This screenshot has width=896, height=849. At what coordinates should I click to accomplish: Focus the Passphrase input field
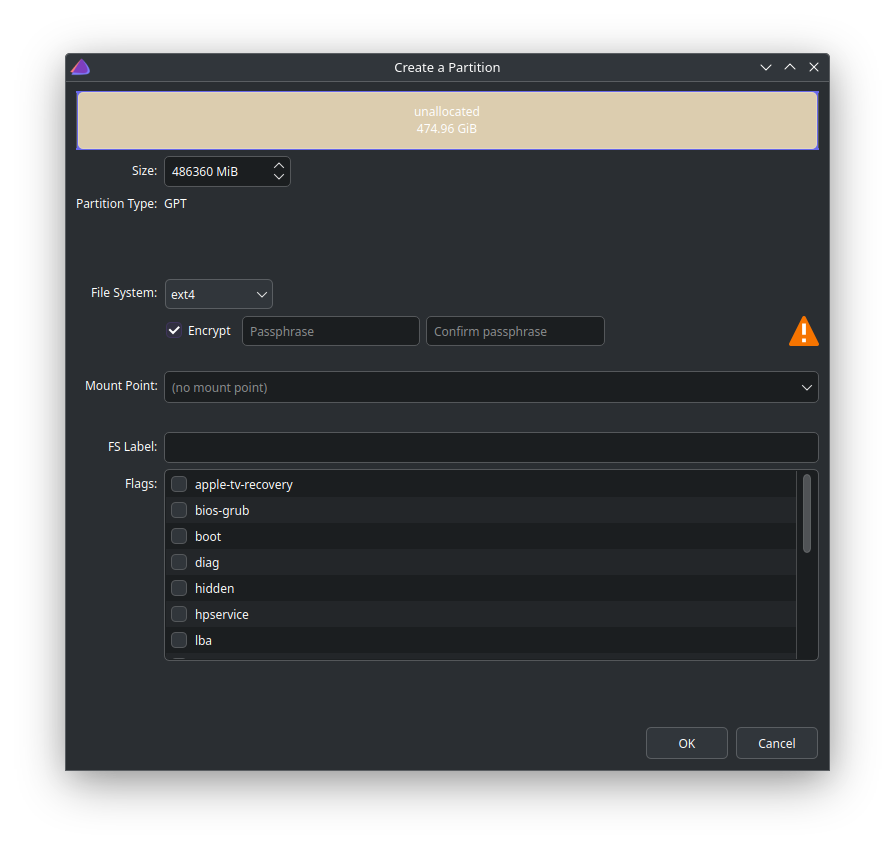331,331
